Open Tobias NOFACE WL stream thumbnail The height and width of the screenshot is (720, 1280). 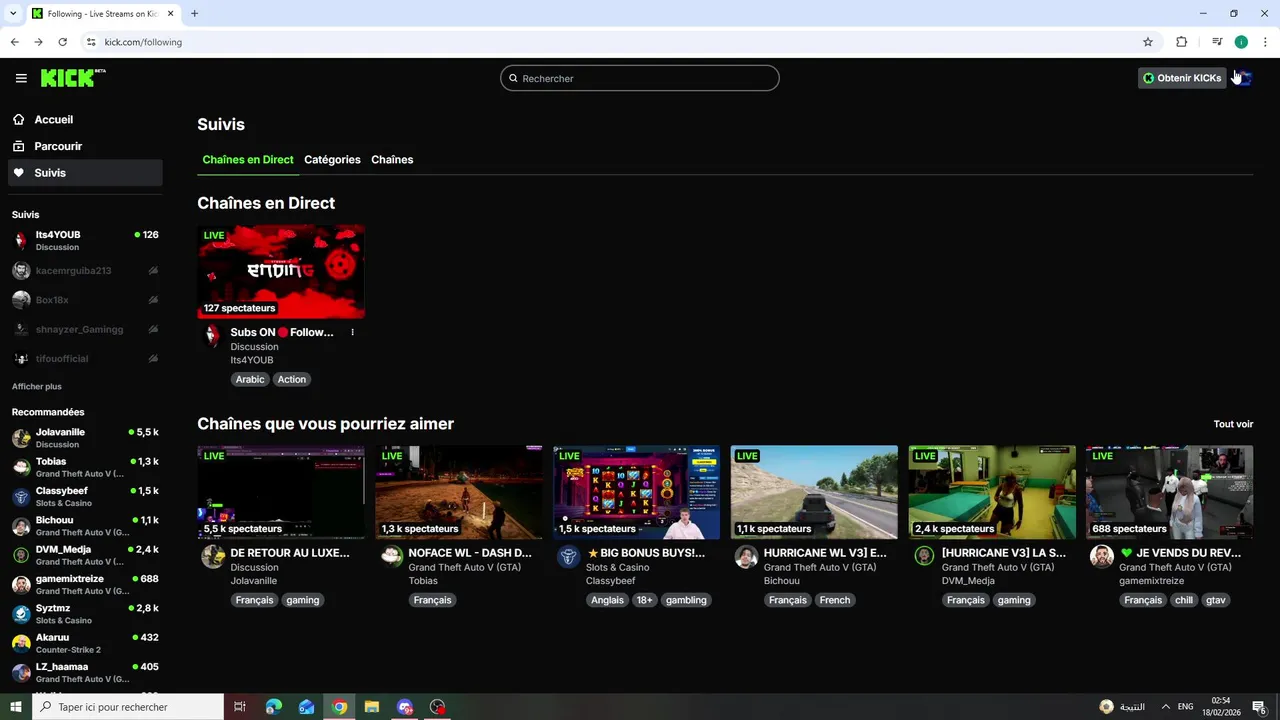click(x=459, y=492)
